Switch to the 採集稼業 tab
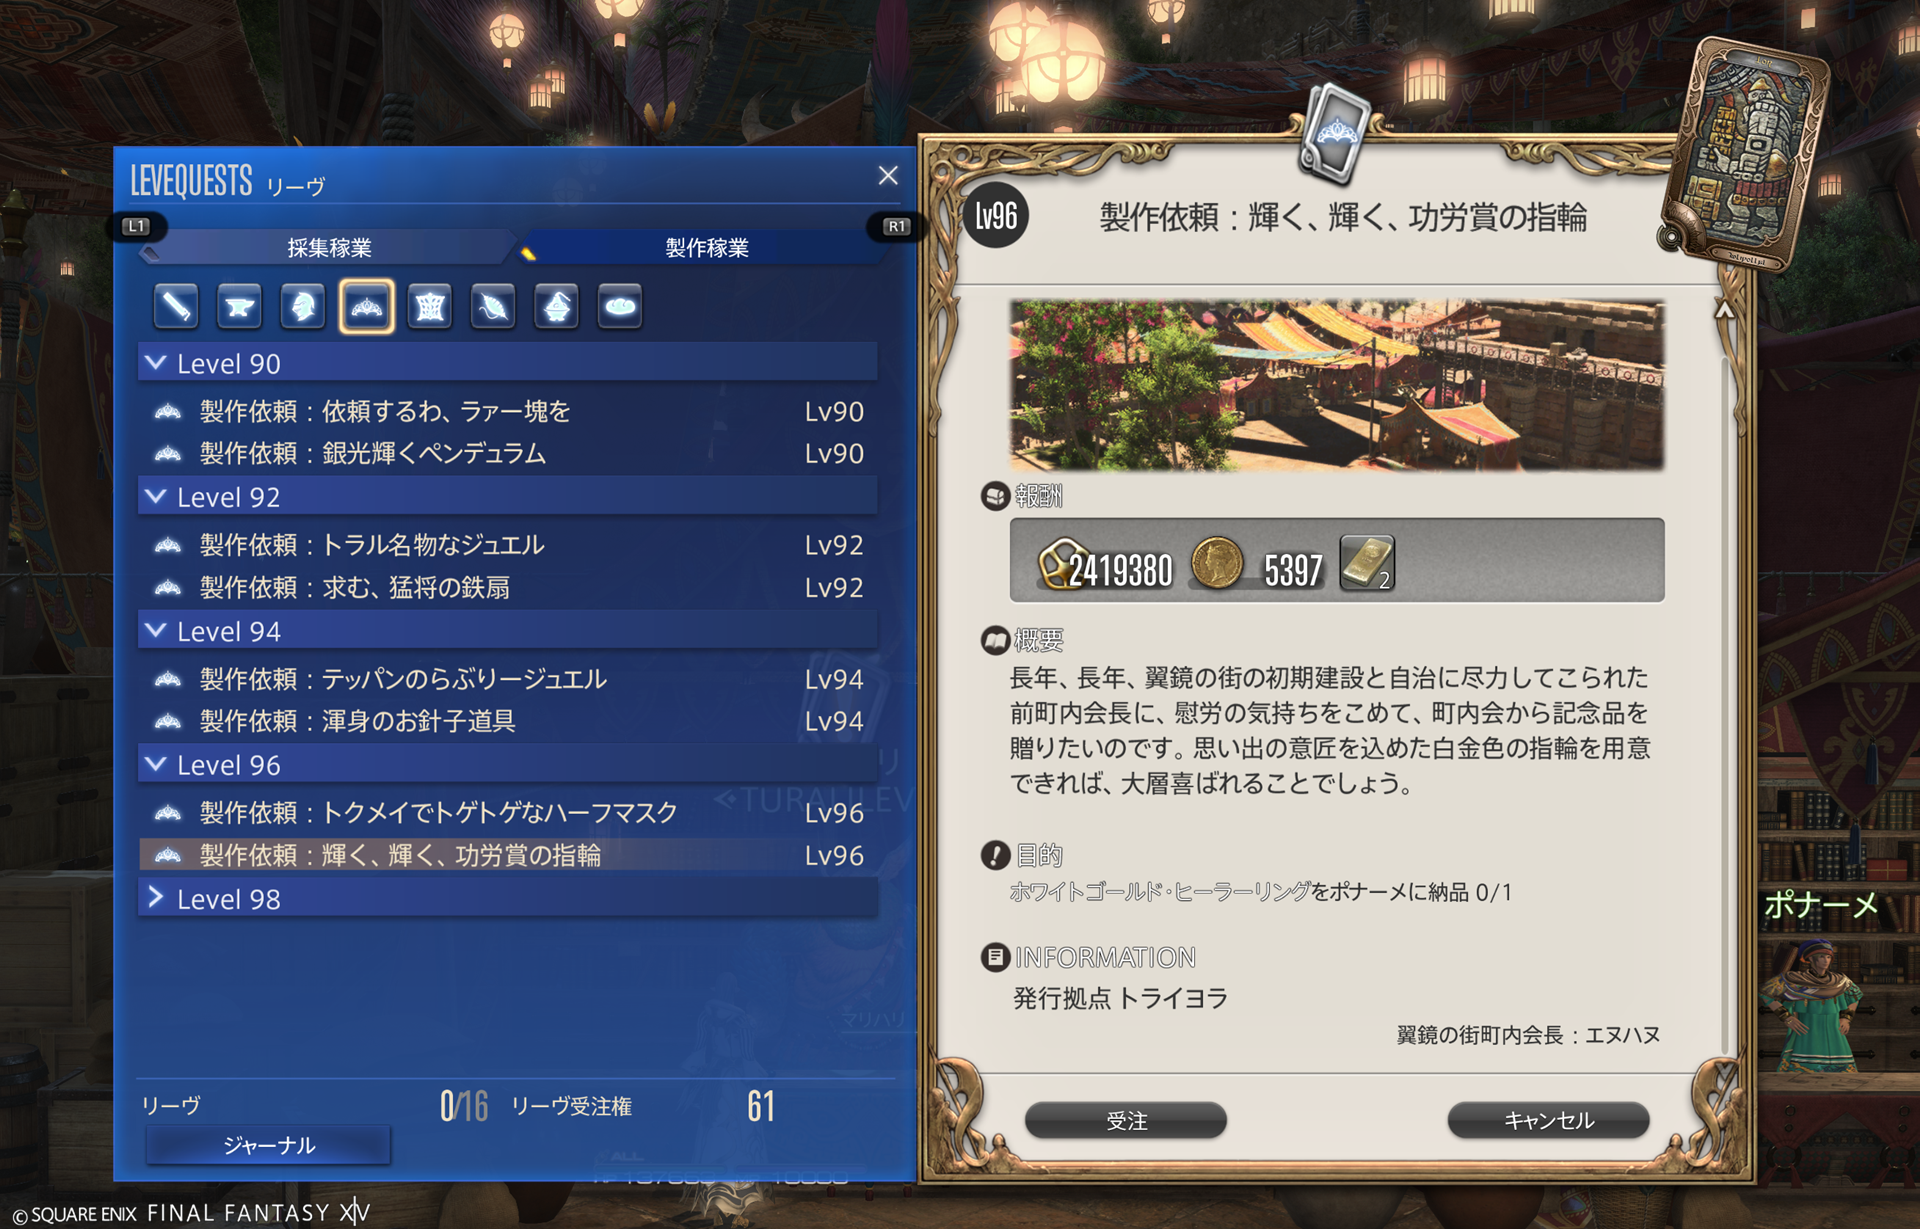The width and height of the screenshot is (1920, 1229). tap(329, 248)
